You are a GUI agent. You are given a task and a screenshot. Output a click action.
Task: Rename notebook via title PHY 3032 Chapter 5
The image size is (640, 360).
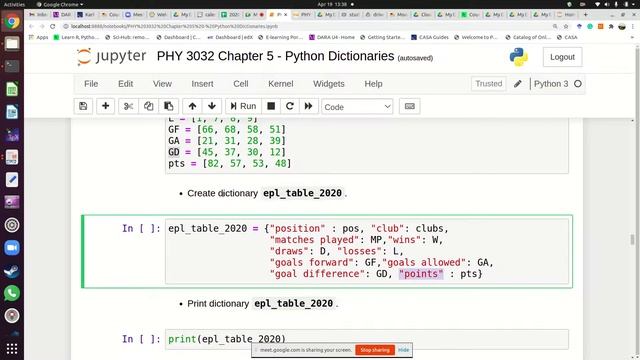[276, 56]
